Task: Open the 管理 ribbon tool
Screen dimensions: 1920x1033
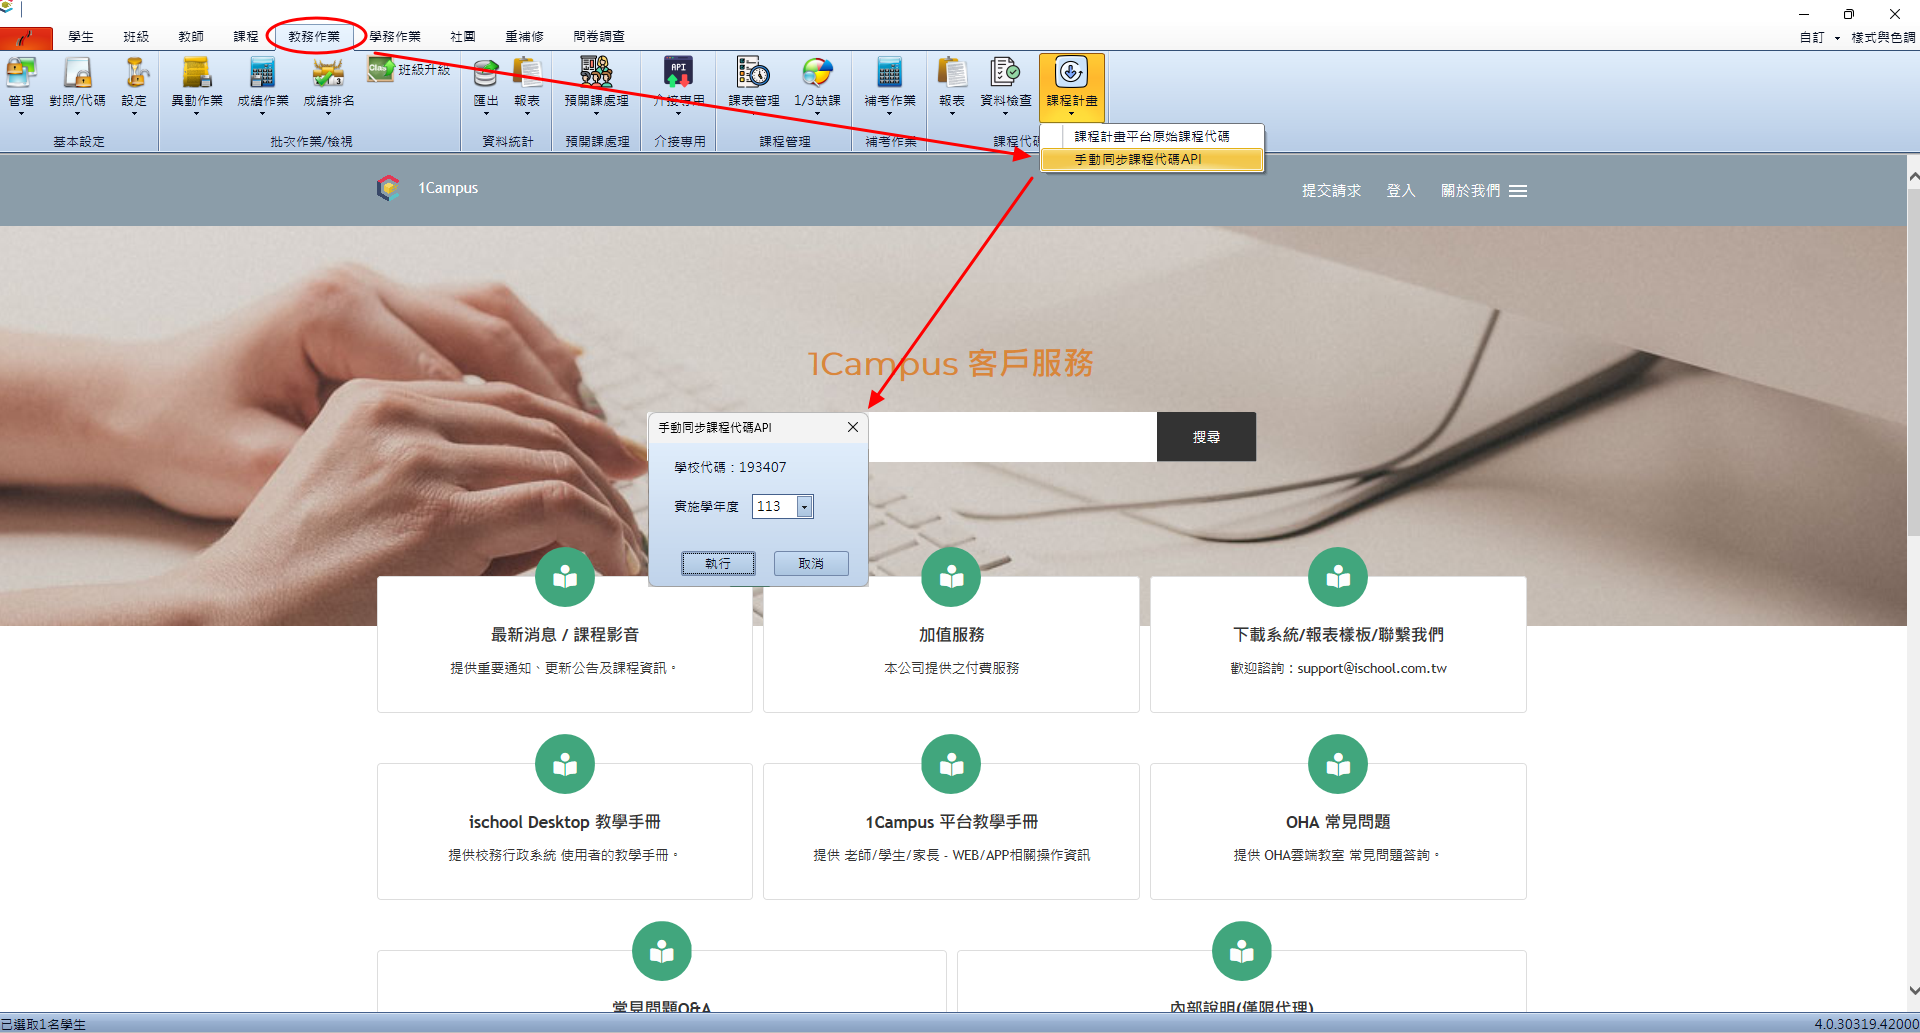Action: [x=21, y=84]
